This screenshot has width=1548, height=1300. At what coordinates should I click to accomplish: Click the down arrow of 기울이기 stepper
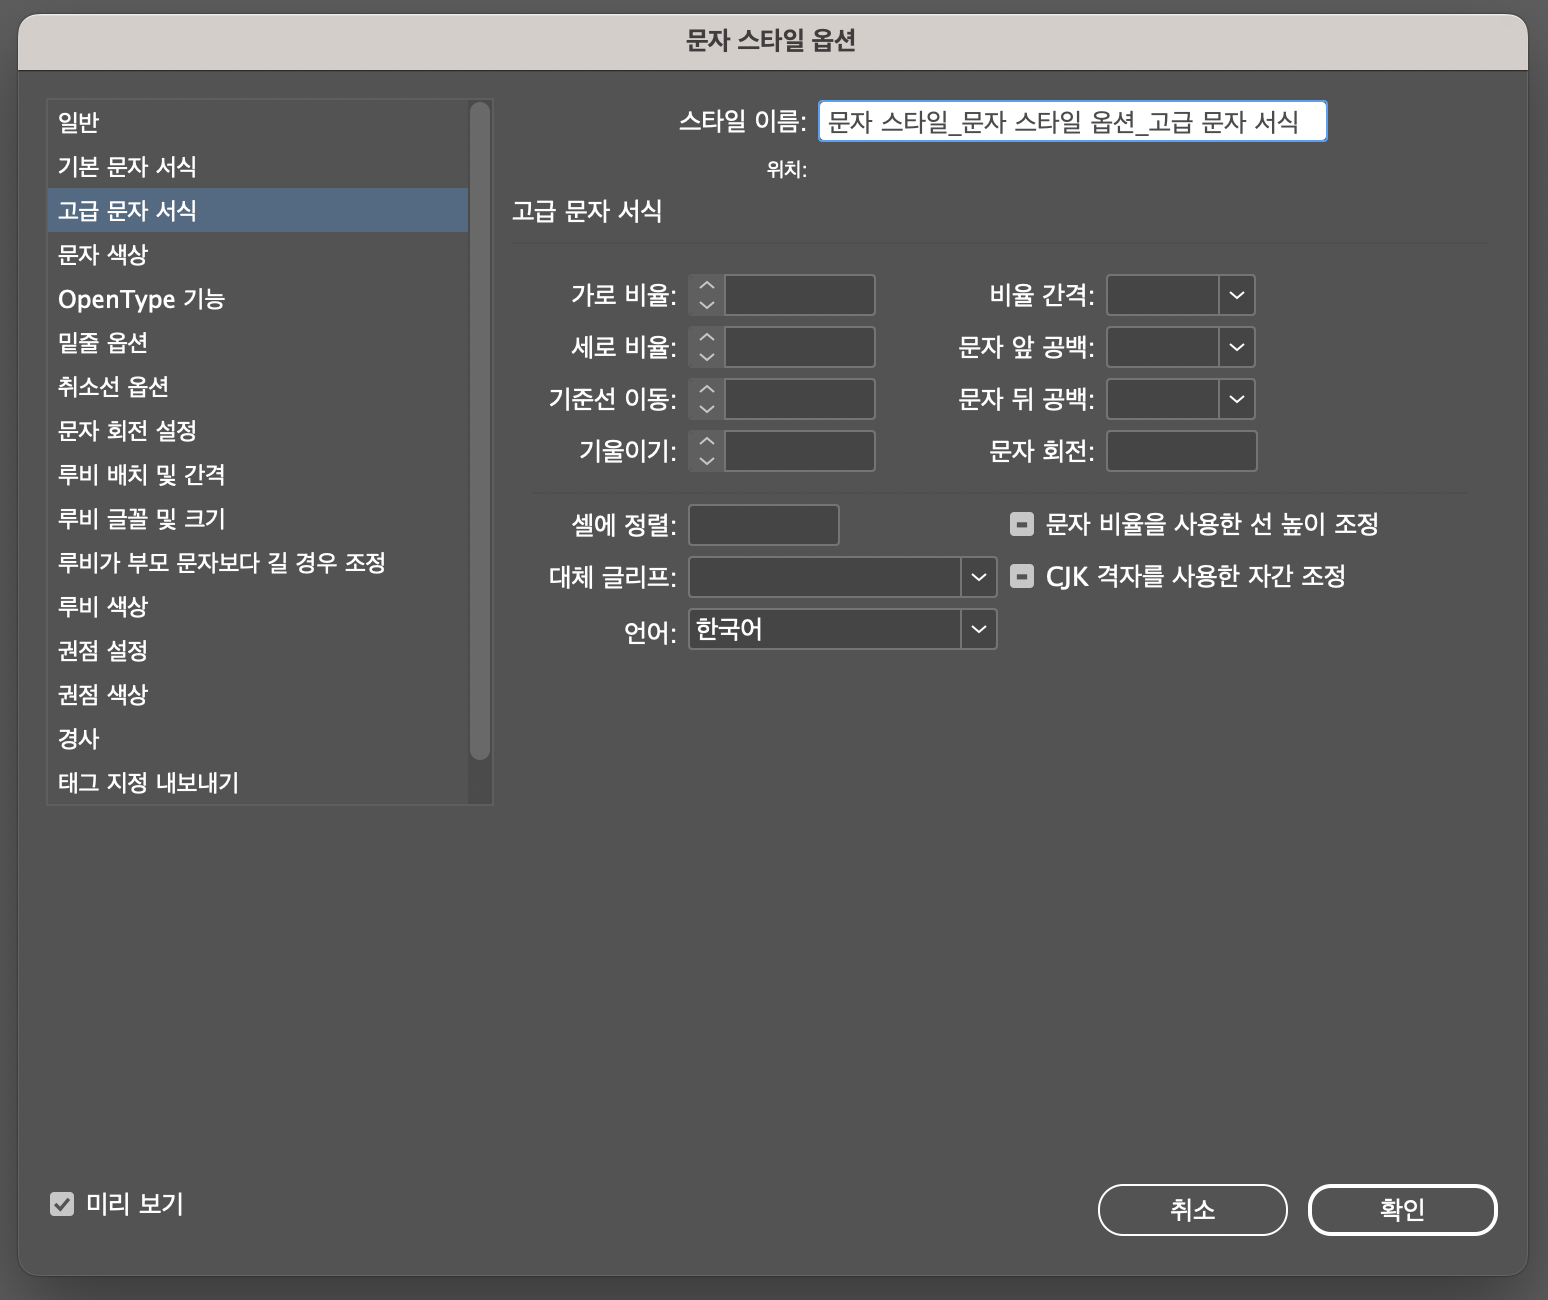[x=707, y=460]
